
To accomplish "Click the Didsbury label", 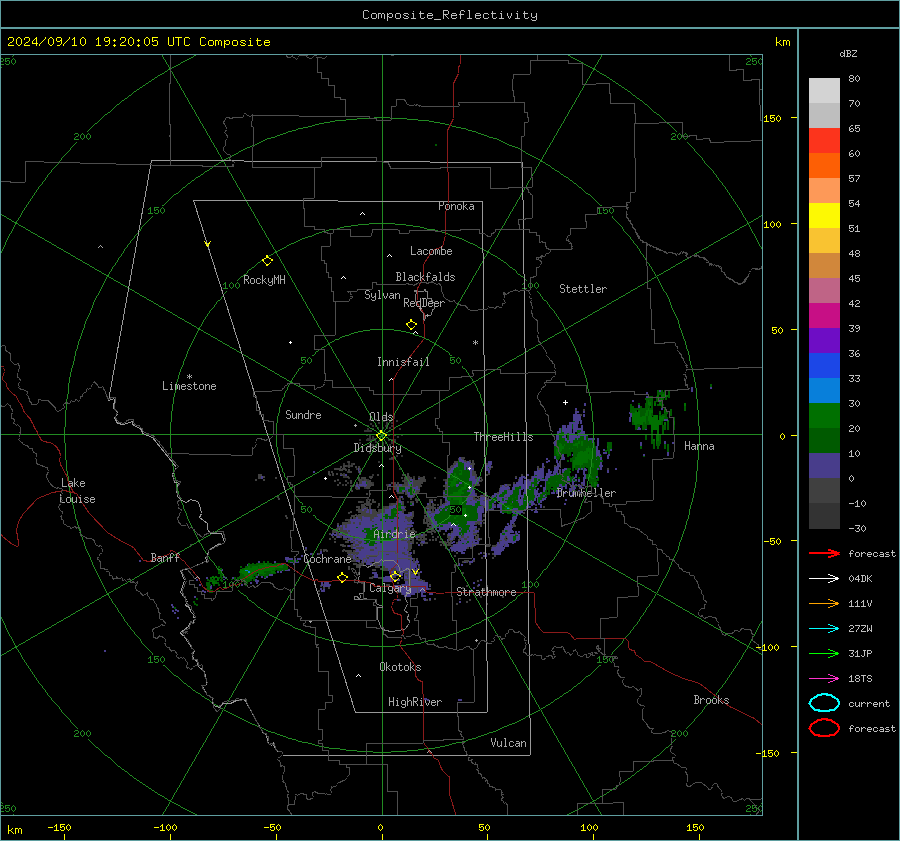I will click(377, 448).
